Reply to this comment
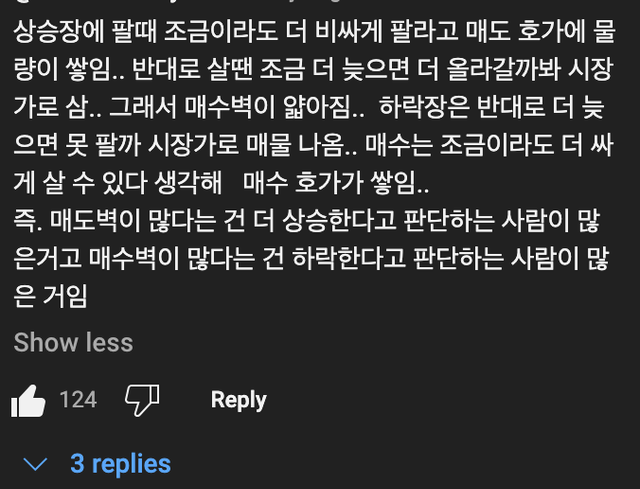Image resolution: width=640 pixels, height=489 pixels. pyautogui.click(x=238, y=400)
